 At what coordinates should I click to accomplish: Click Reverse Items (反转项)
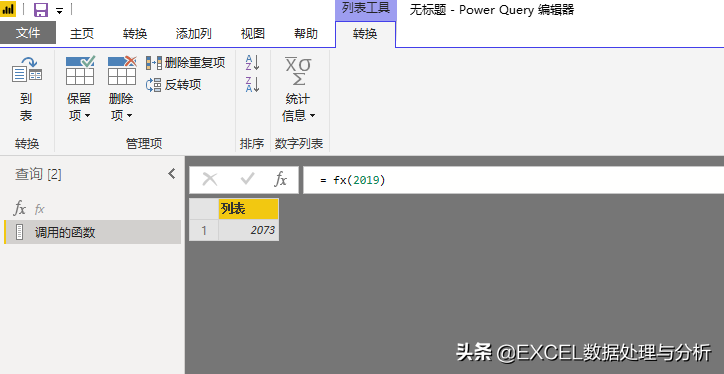(x=174, y=84)
